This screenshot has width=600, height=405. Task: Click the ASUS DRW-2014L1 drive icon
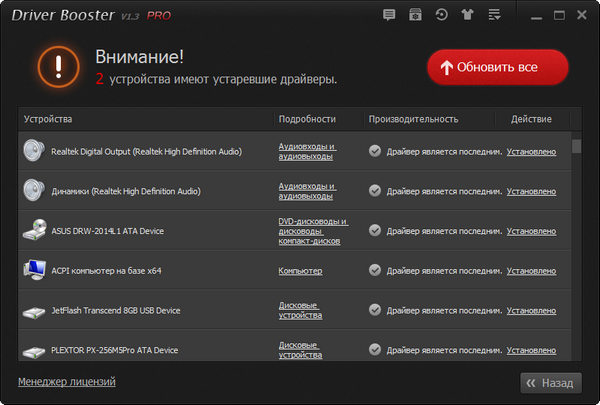[x=33, y=231]
